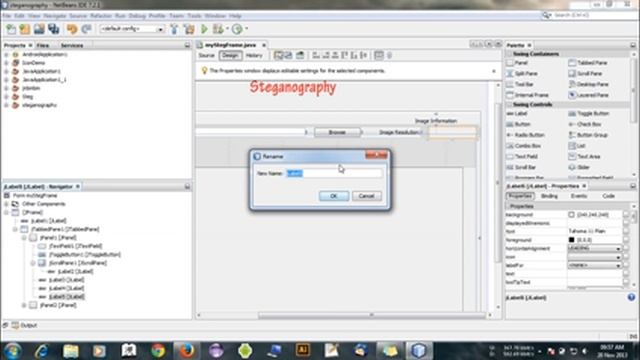The height and width of the screenshot is (360, 640).
Task: Click the New Project toolbar icon
Action: (x=25, y=29)
